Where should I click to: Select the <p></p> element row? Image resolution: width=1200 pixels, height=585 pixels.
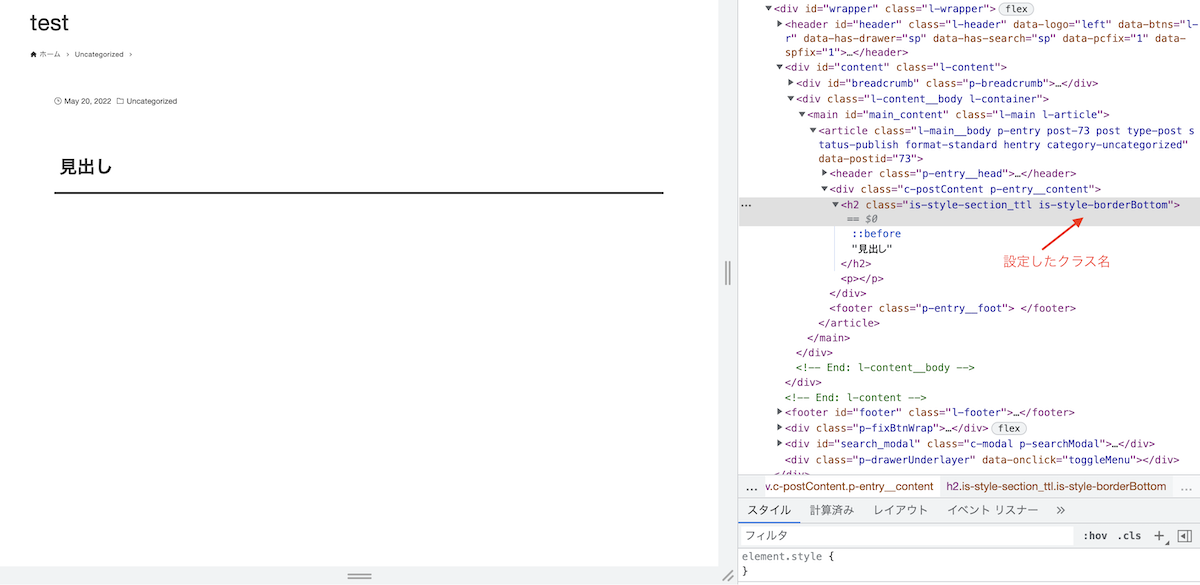(862, 279)
